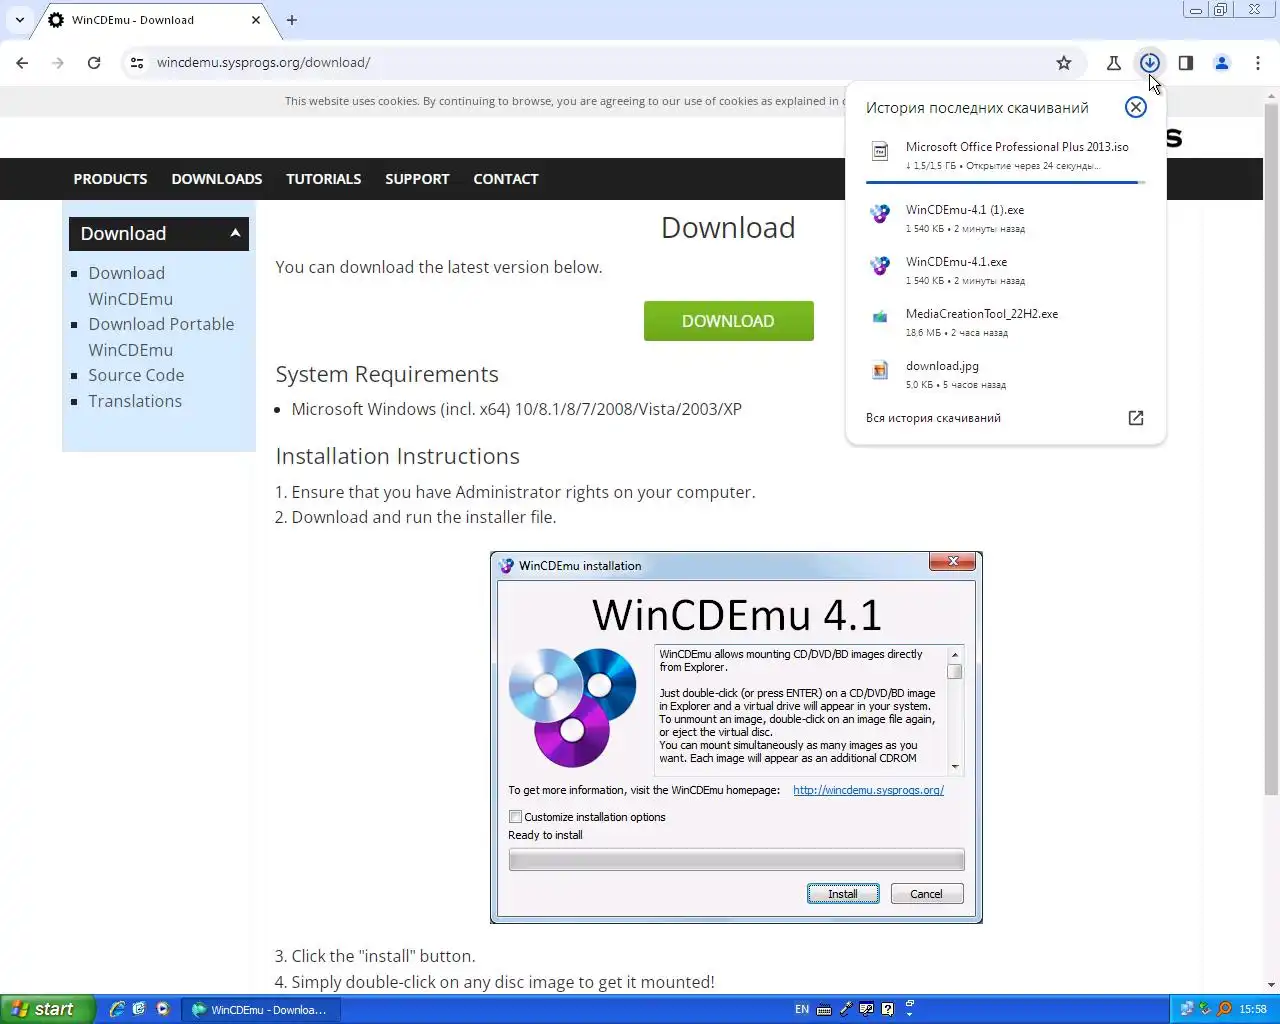Close the downloads history popup
The image size is (1280, 1024).
[x=1135, y=107]
